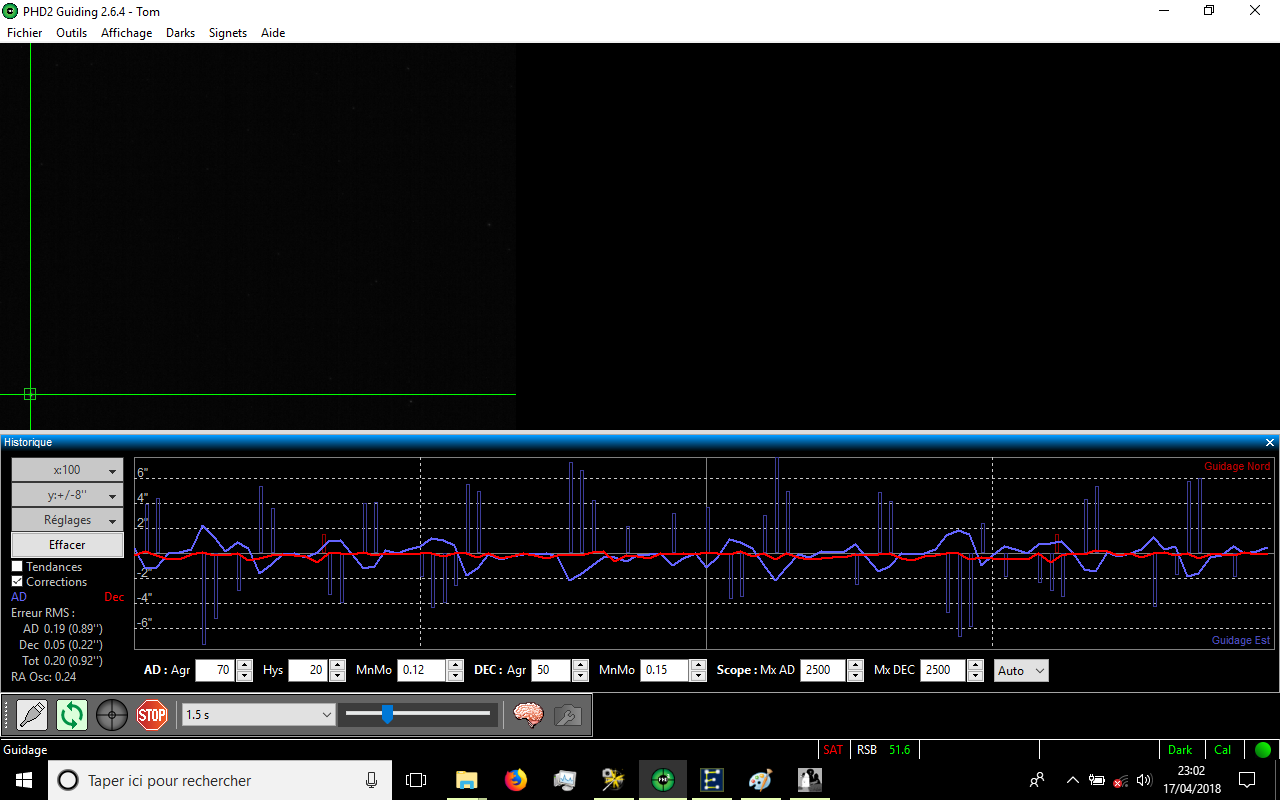Expand the Réglages dropdown
The height and width of the screenshot is (800, 1280).
(x=67, y=520)
